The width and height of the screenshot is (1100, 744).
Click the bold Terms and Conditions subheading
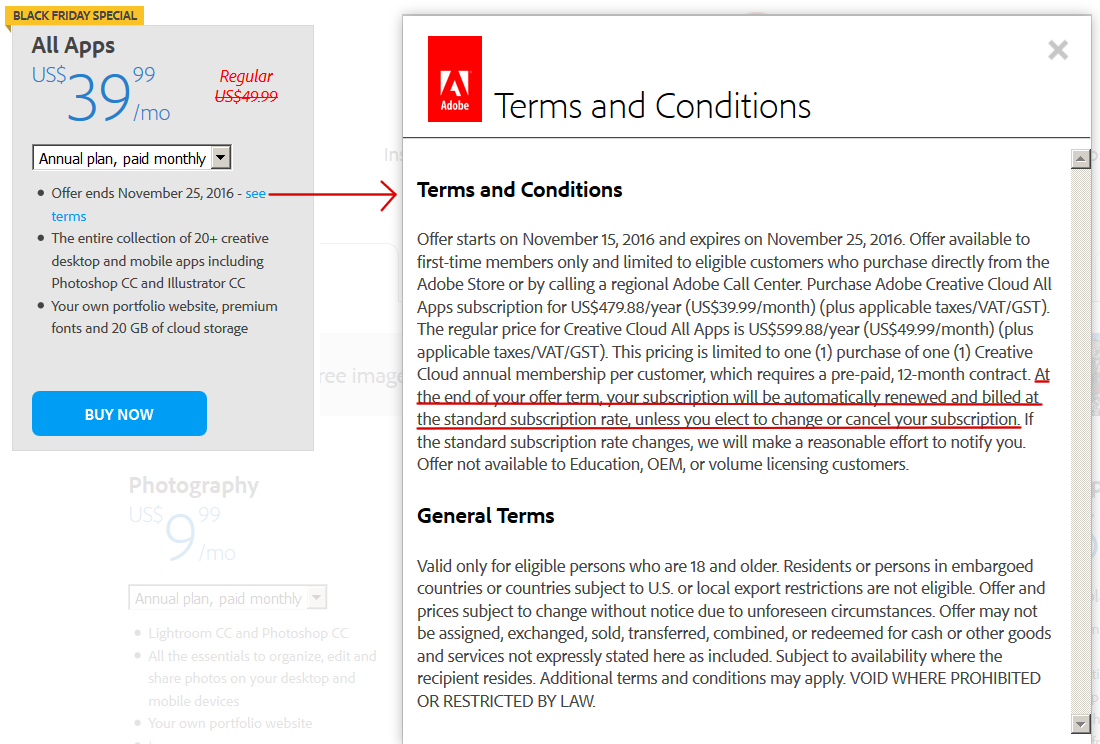pos(520,190)
